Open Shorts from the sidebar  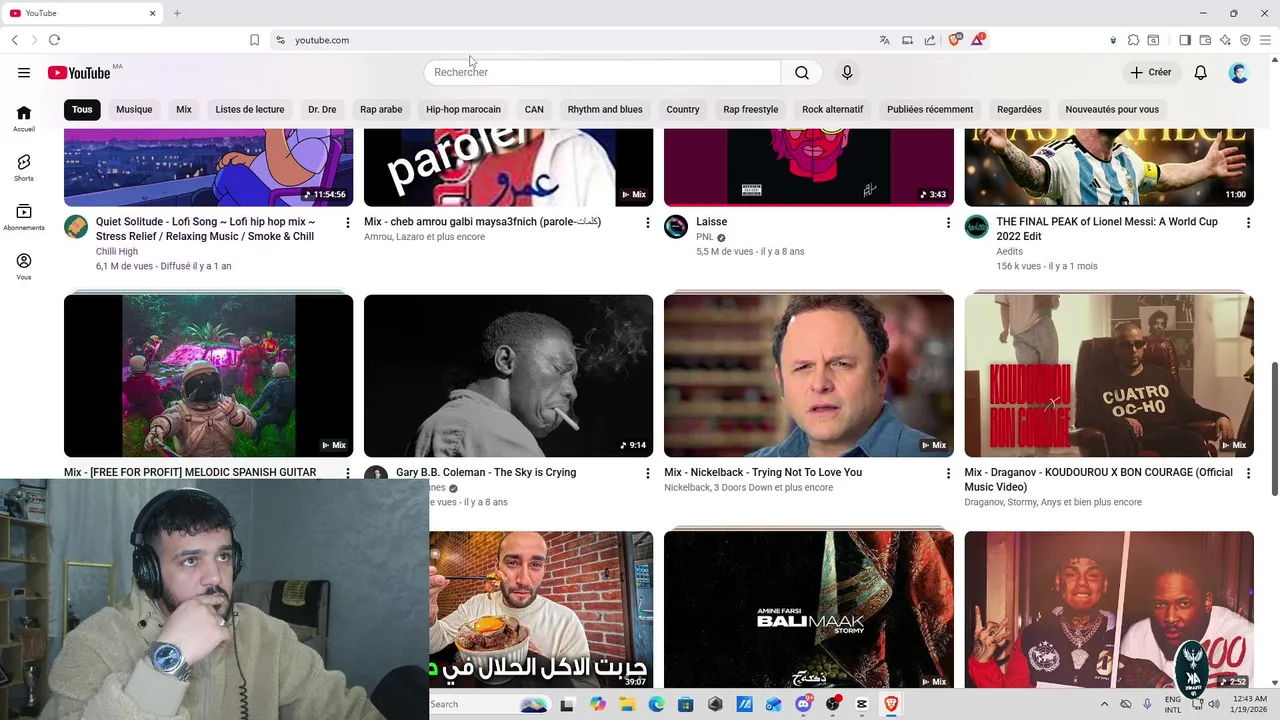(x=24, y=168)
